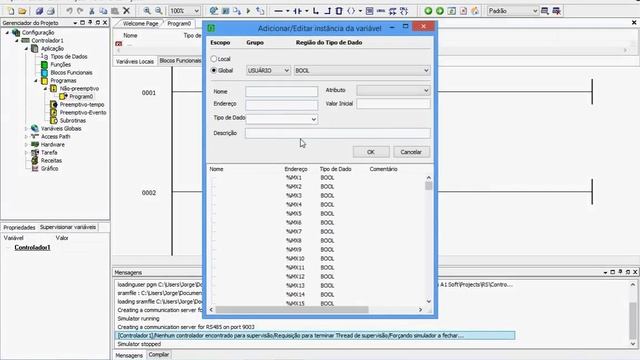Image resolution: width=640 pixels, height=360 pixels.
Task: Click the Endereço input field
Action: [282, 105]
